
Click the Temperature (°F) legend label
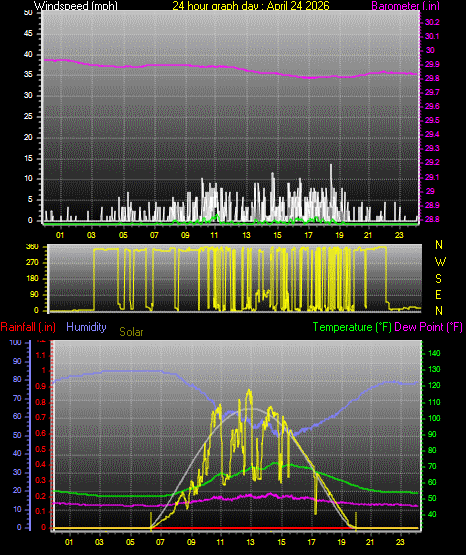(352, 327)
